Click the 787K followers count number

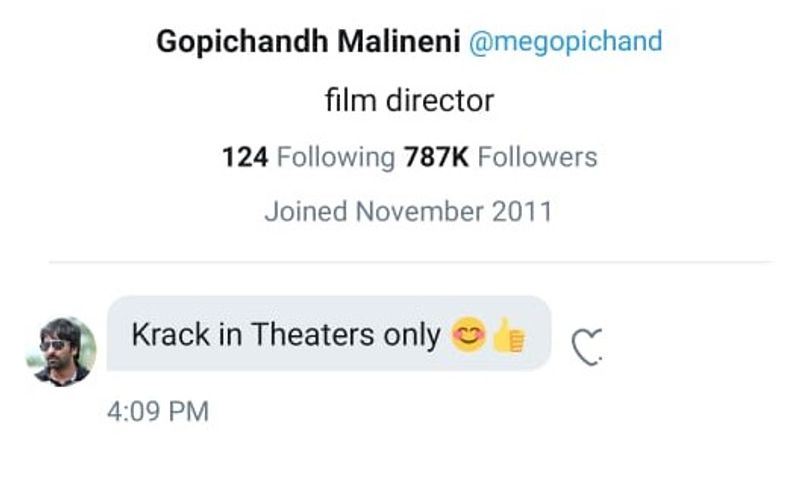pyautogui.click(x=436, y=157)
